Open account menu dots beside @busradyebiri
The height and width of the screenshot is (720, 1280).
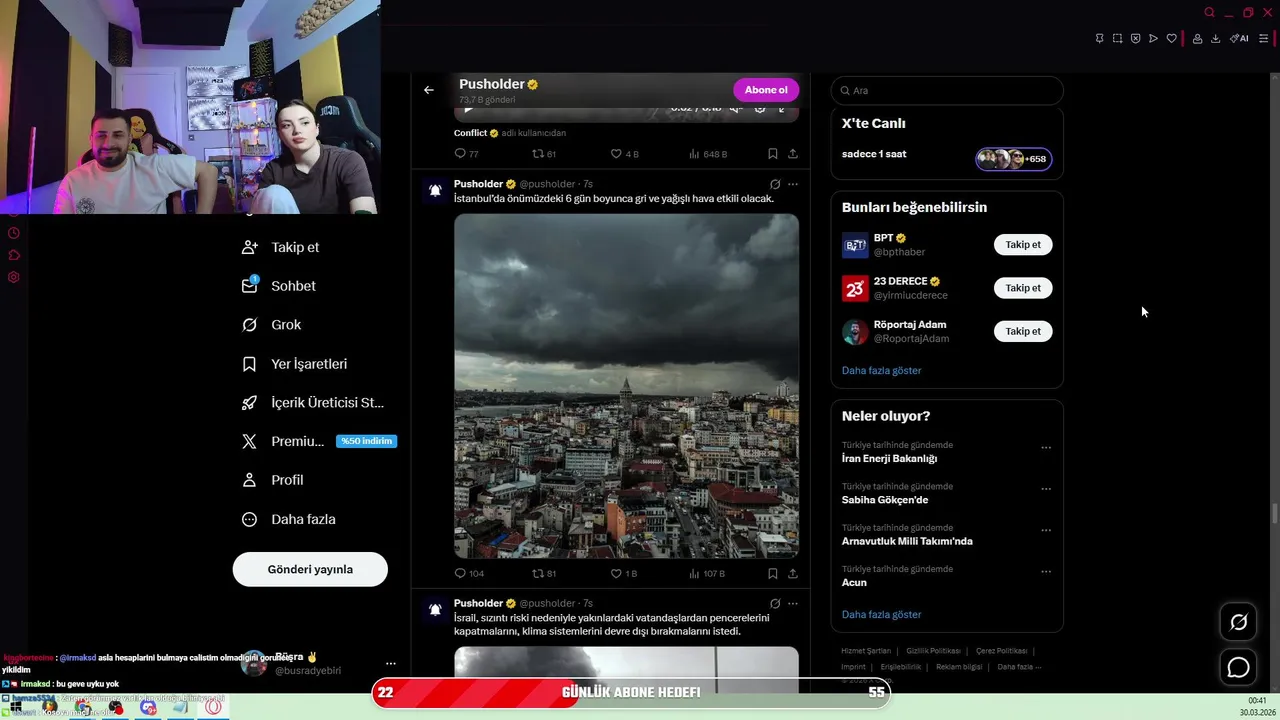(x=391, y=663)
